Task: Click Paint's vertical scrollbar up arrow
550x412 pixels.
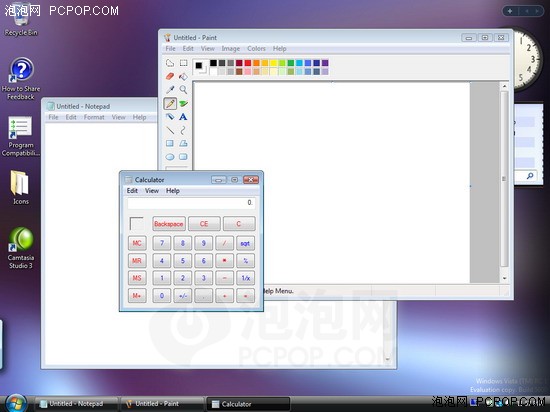Action: (x=504, y=86)
